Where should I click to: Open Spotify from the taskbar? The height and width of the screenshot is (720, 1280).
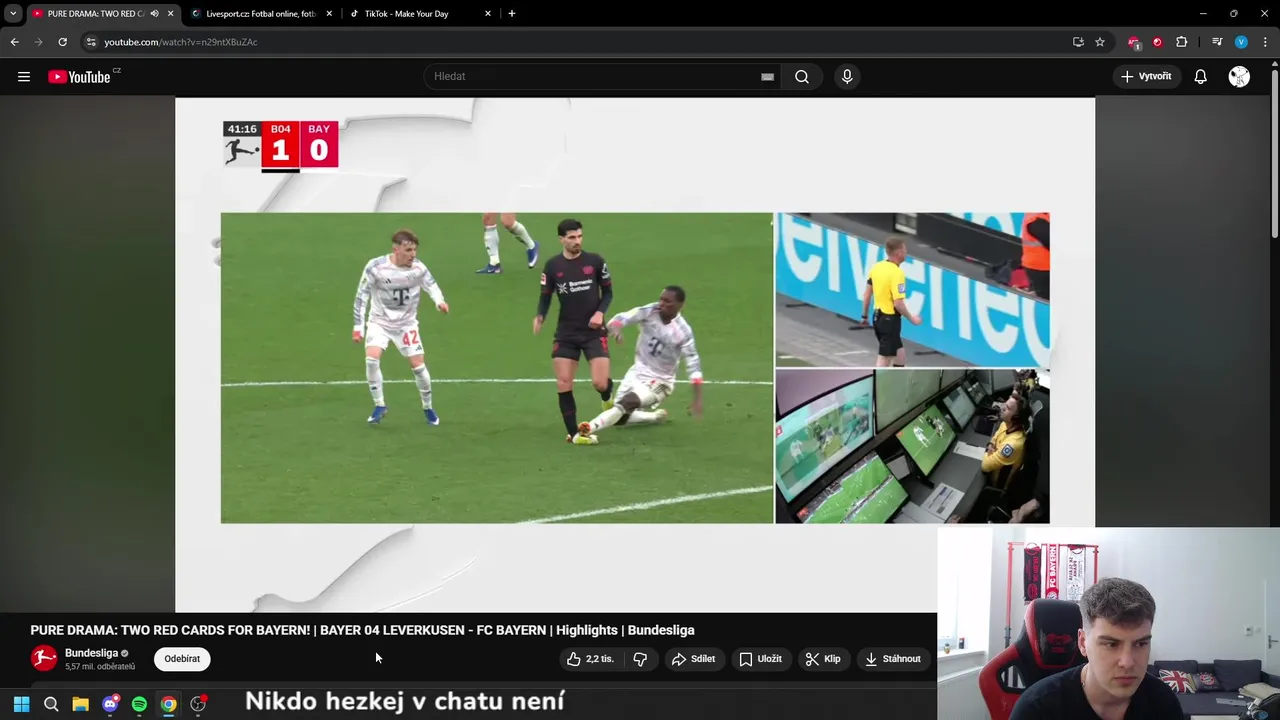click(x=139, y=704)
